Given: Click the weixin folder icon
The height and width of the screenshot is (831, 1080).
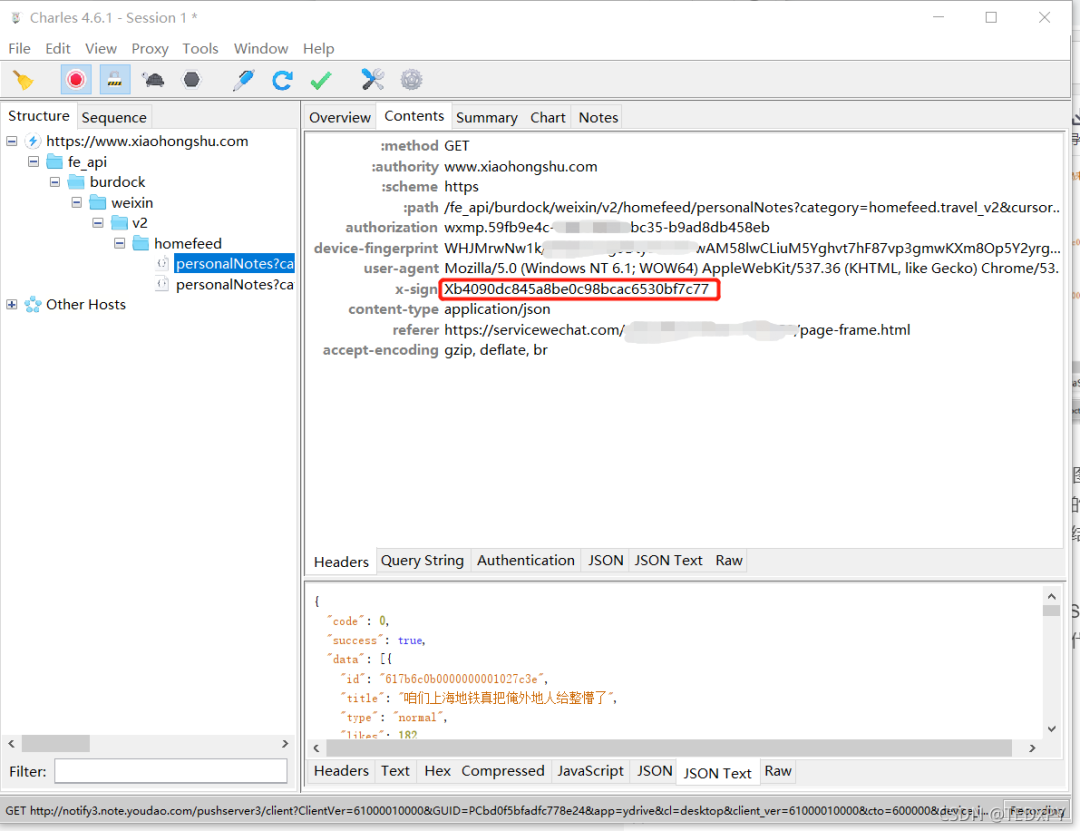Looking at the screenshot, I should (98, 203).
